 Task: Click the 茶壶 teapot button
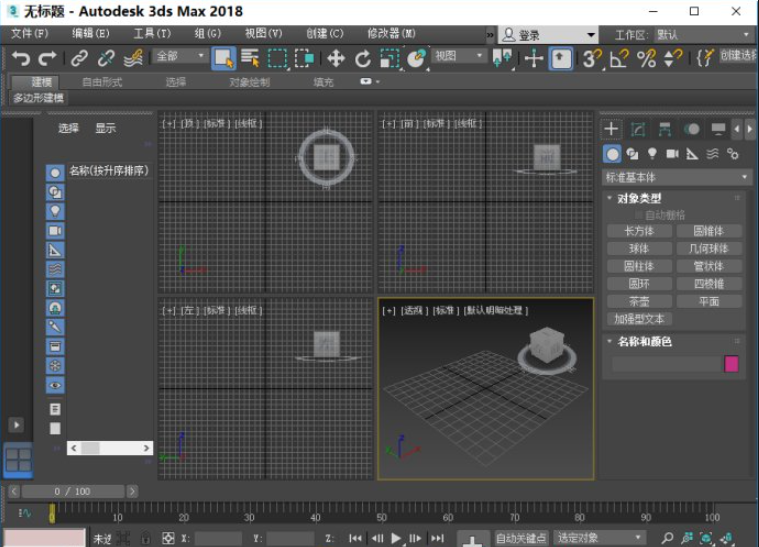coord(639,302)
